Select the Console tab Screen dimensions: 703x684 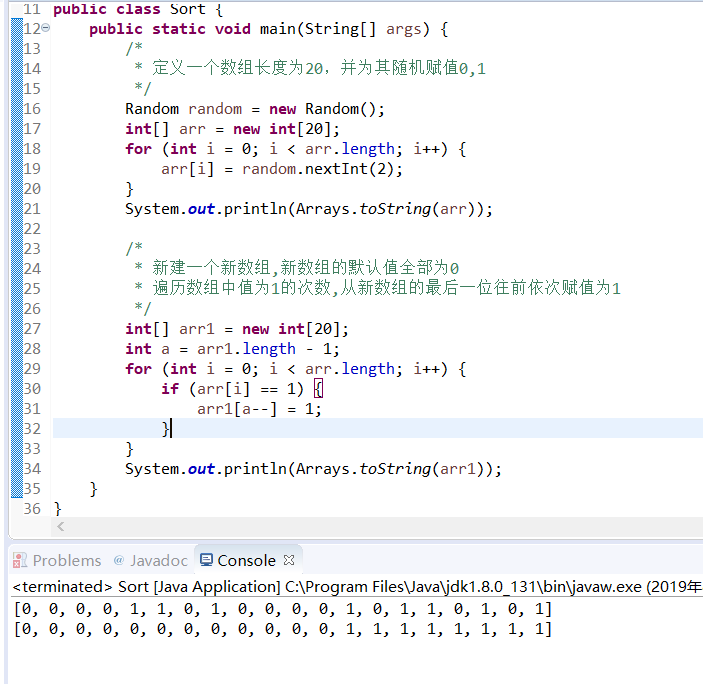pyautogui.click(x=246, y=560)
